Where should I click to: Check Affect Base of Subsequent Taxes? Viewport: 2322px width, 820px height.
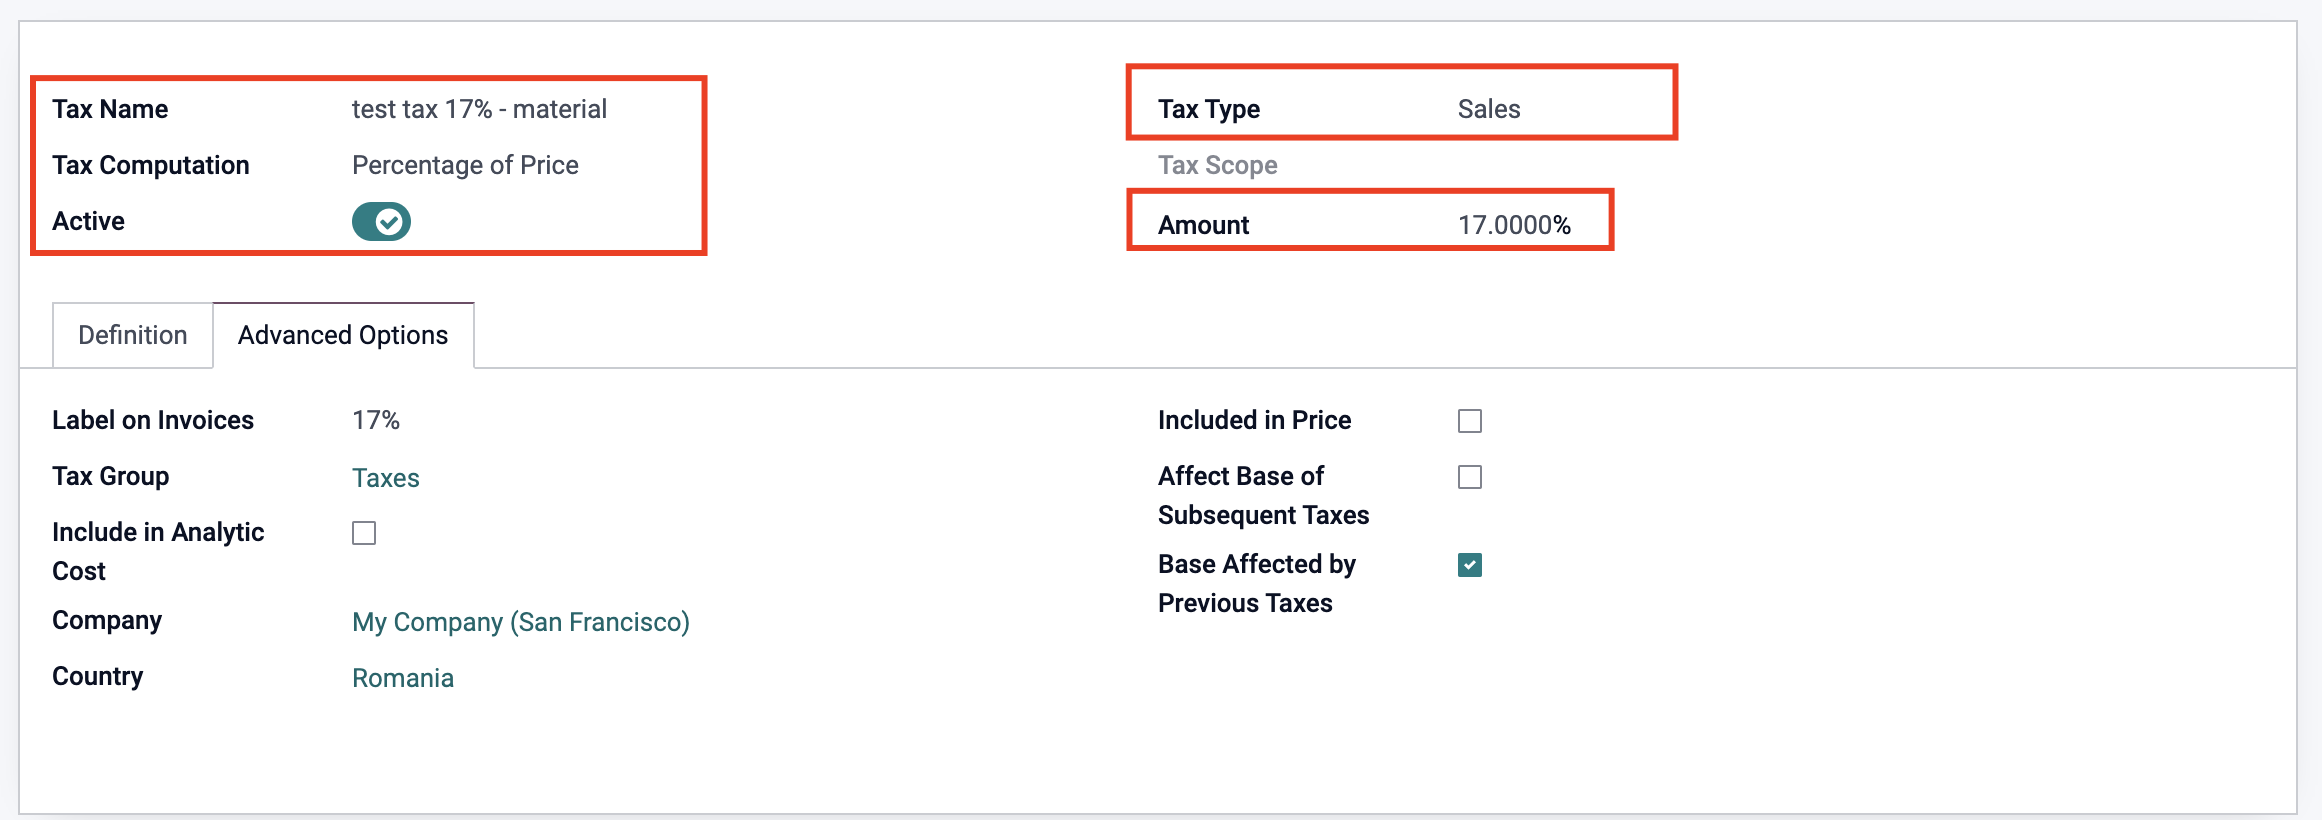pos(1469,477)
